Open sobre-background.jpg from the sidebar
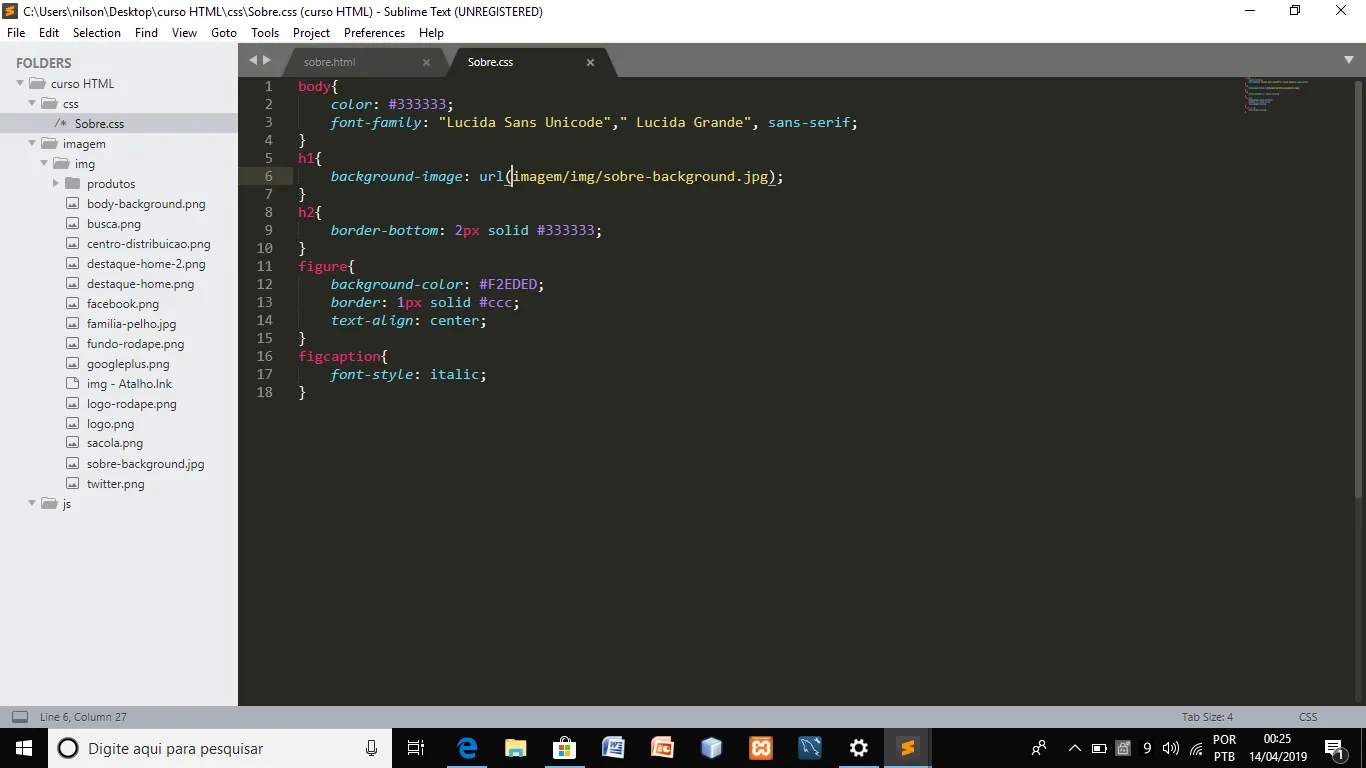 [x=145, y=464]
